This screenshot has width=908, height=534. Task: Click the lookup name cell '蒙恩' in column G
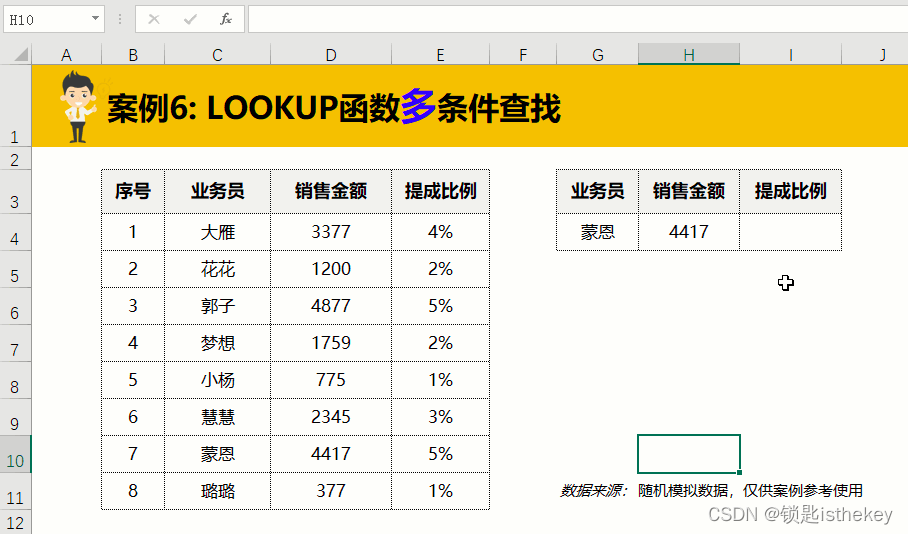tap(598, 232)
